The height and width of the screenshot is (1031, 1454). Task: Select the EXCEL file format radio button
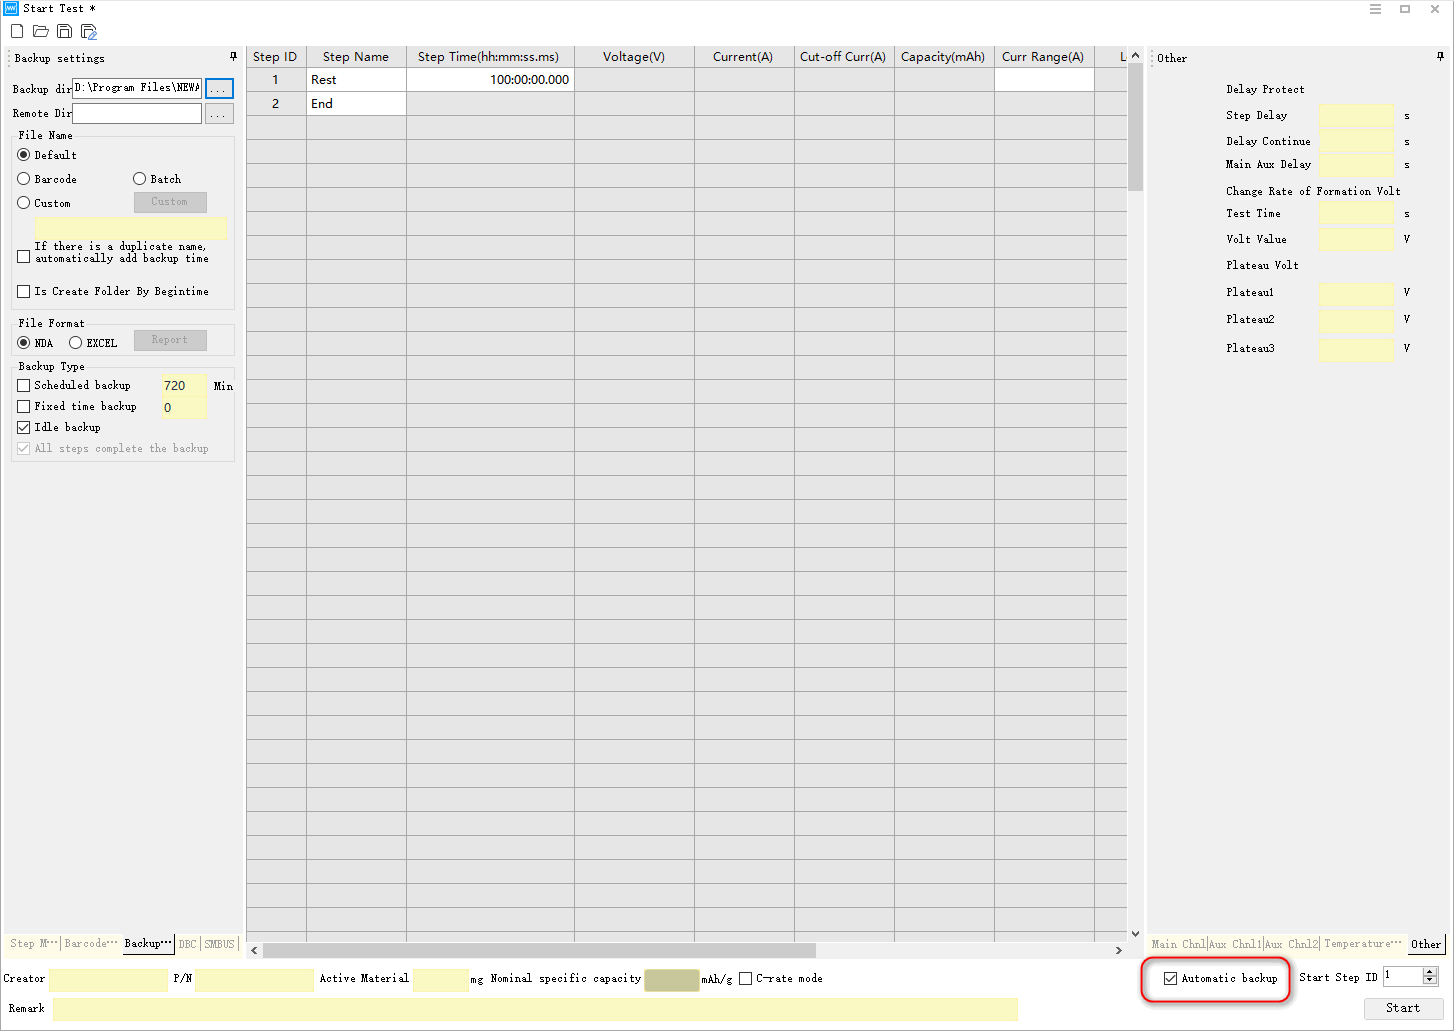76,343
